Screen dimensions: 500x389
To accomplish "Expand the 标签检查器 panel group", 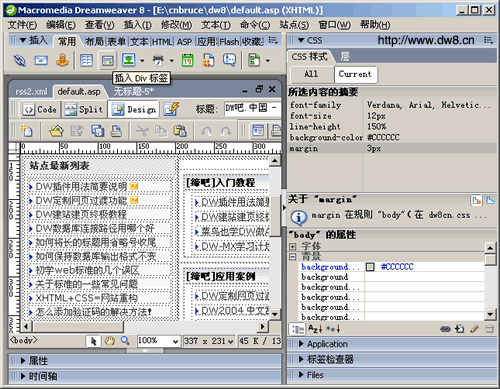I will pos(301,359).
